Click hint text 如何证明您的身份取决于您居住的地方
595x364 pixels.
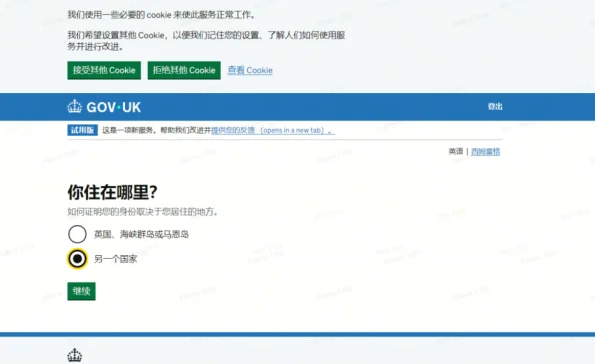142,212
